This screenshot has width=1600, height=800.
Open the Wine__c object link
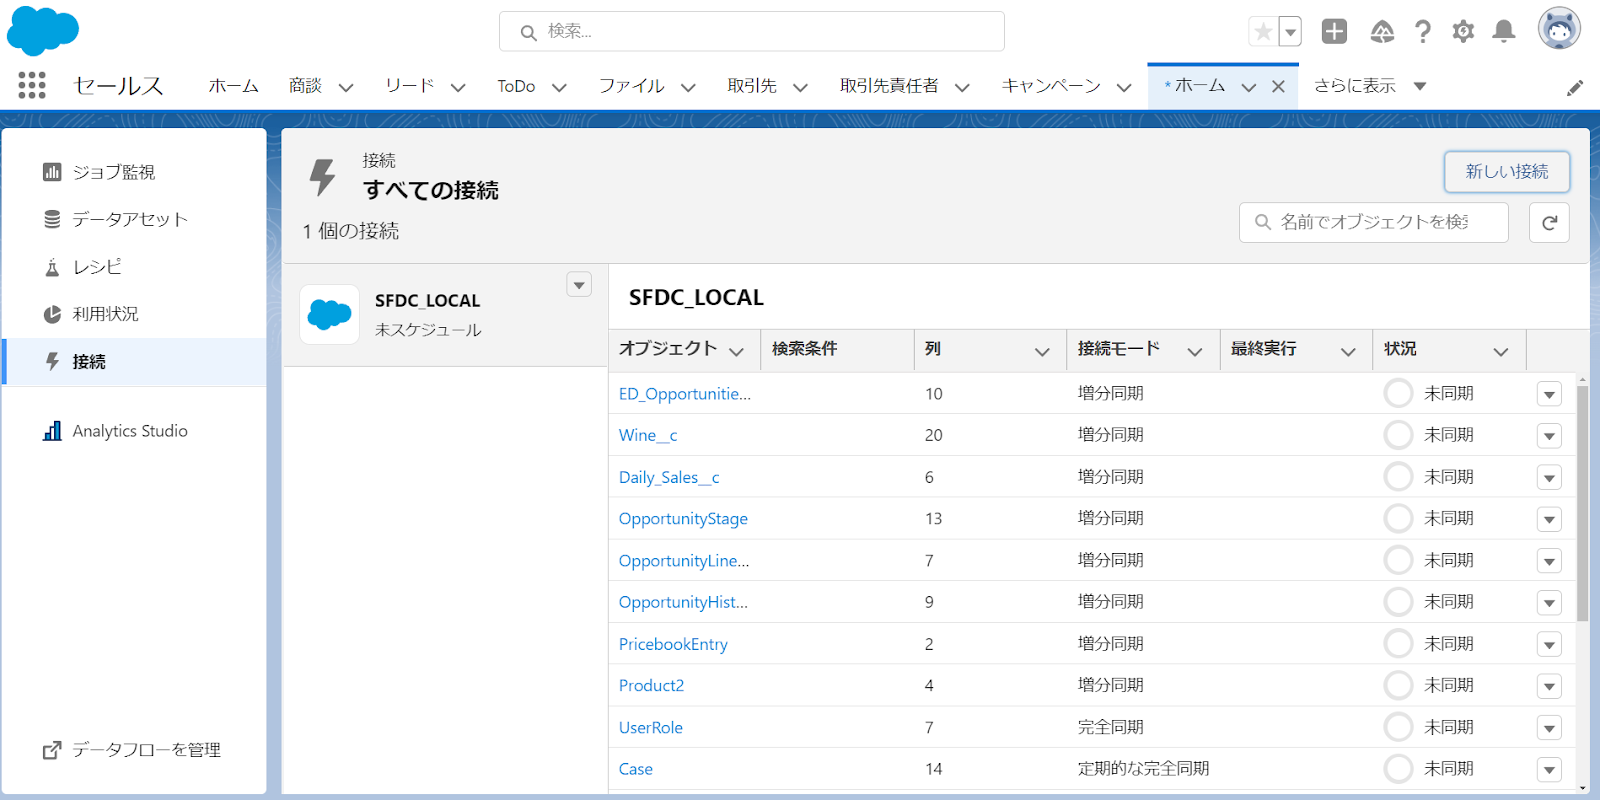[x=648, y=435]
